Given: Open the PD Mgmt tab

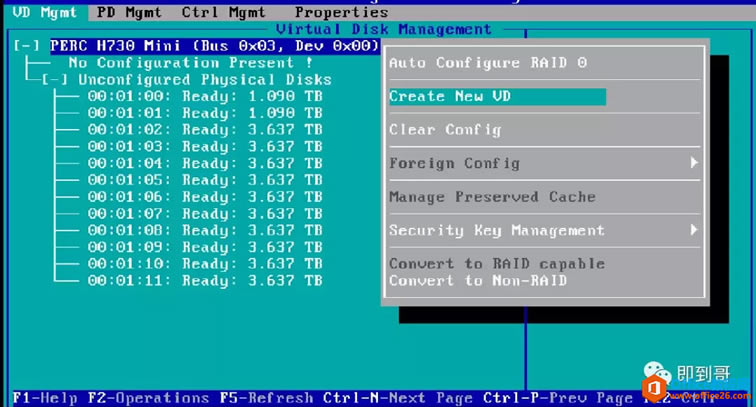Looking at the screenshot, I should (x=129, y=13).
